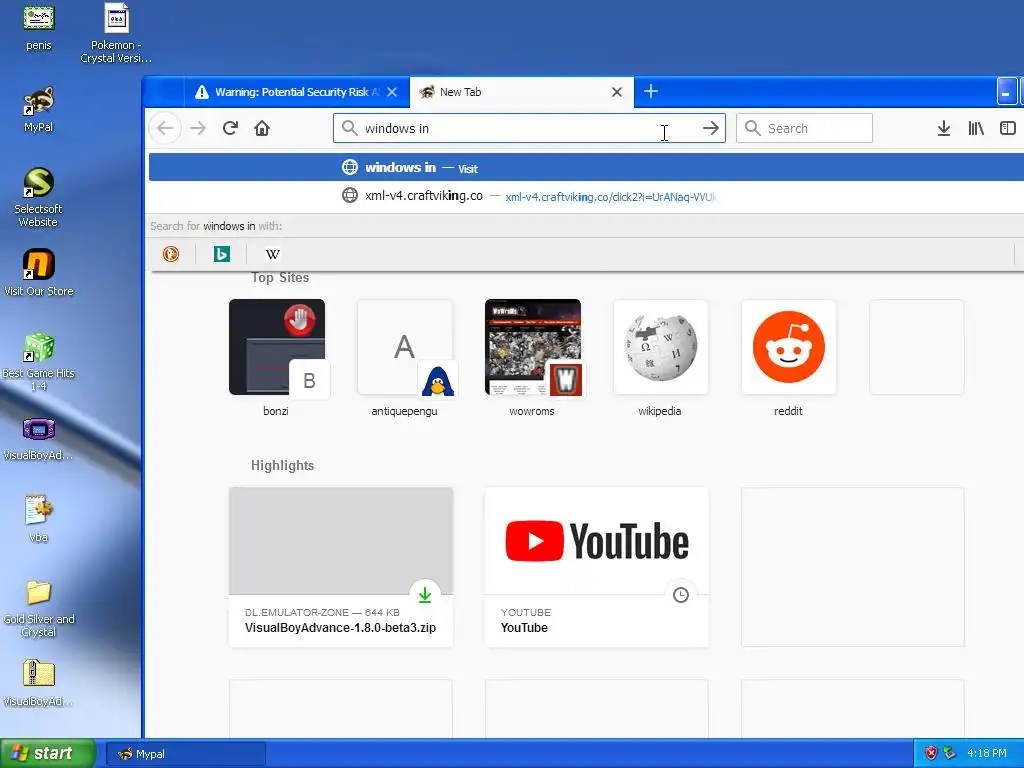Click the Top Sites section heading
Viewport: 1024px width, 768px height.
click(x=280, y=278)
